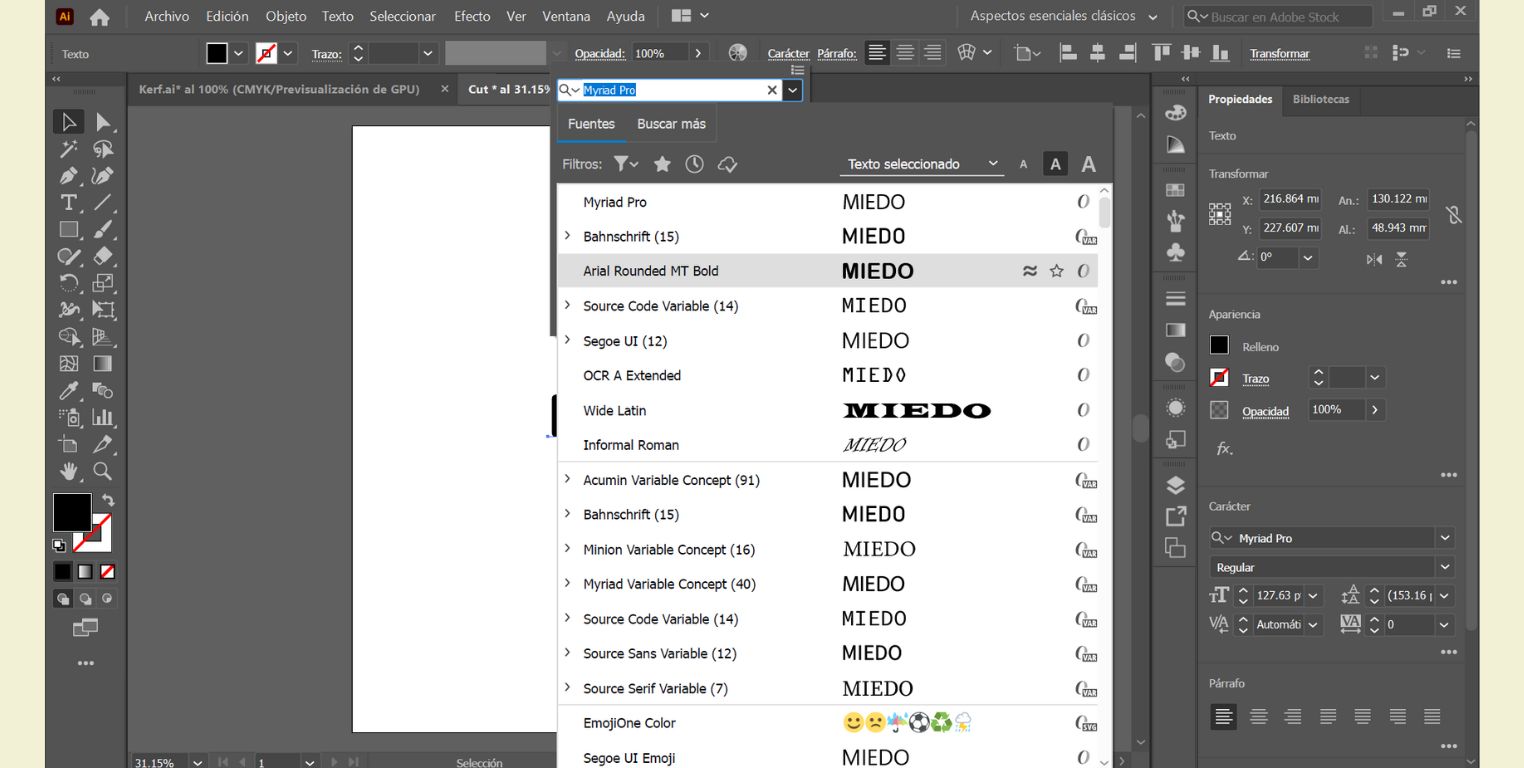
Task: Pick the Magic Wand tool
Action: tap(68, 149)
